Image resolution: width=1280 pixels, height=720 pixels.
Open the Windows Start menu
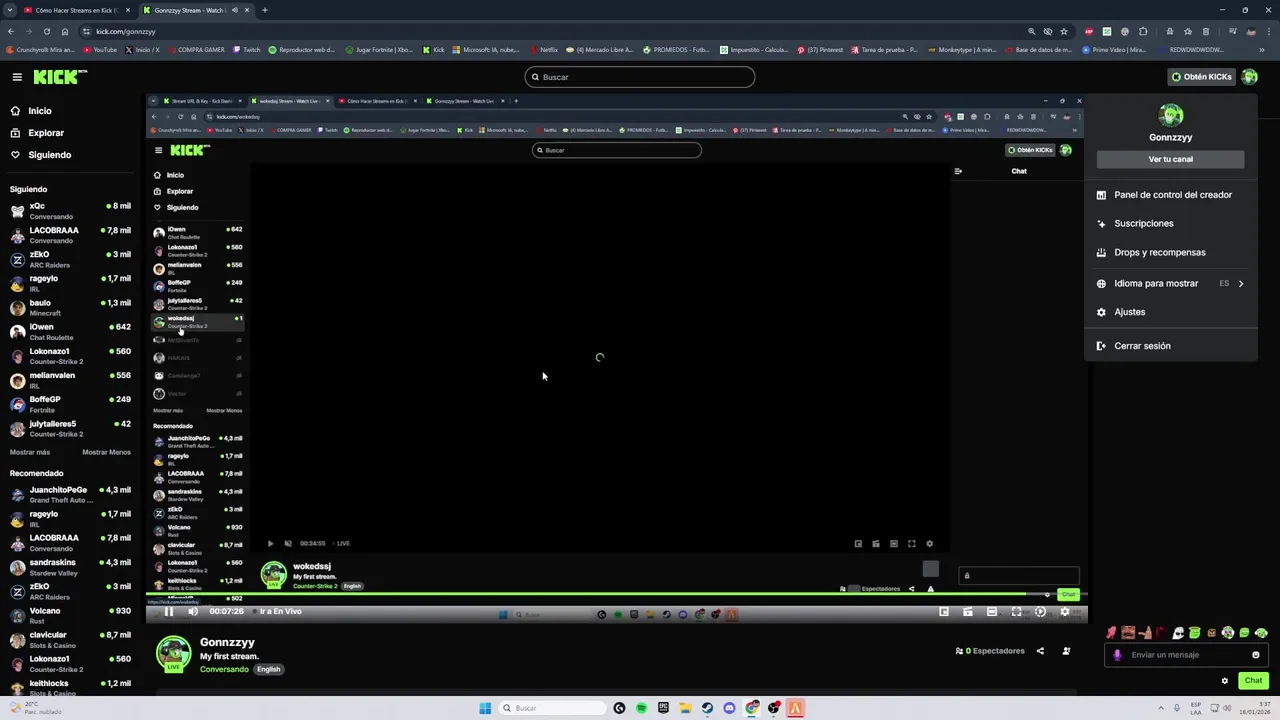coord(485,708)
